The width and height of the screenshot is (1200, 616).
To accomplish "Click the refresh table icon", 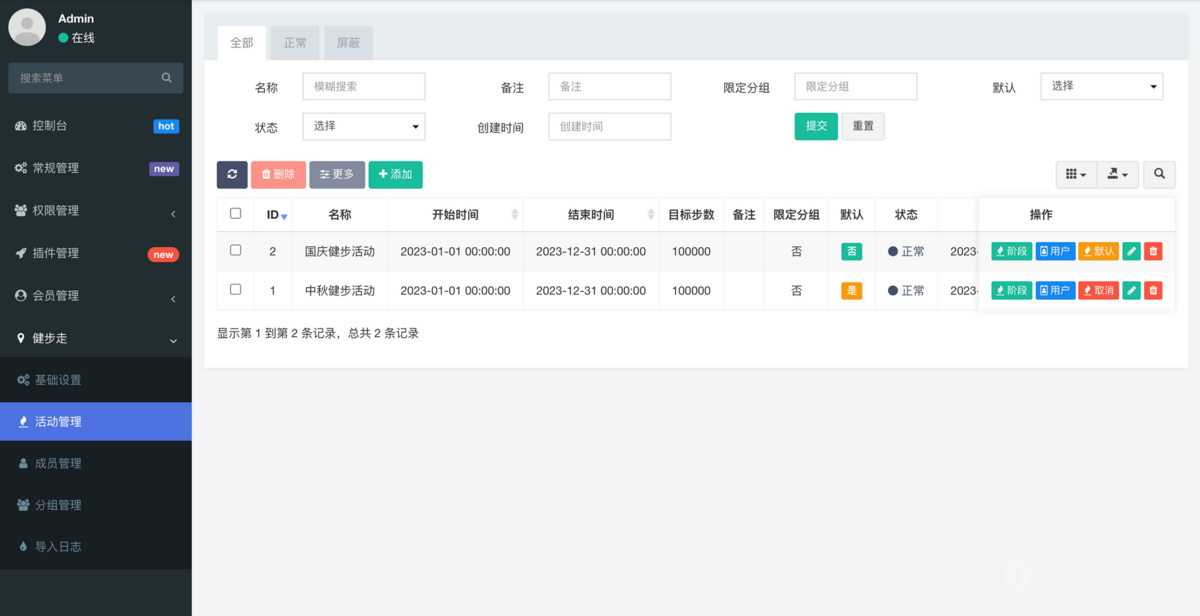I will click(x=232, y=174).
